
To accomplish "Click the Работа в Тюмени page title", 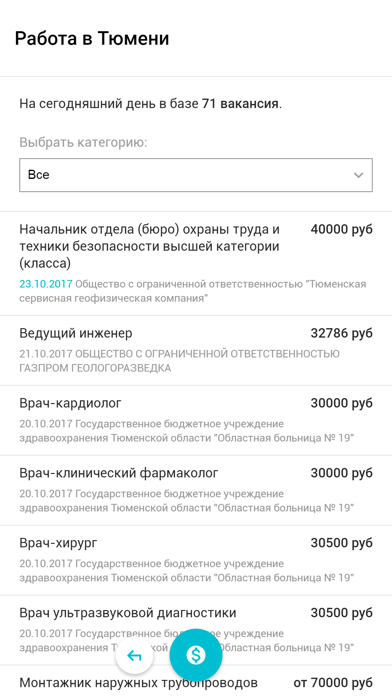I will pos(92,39).
